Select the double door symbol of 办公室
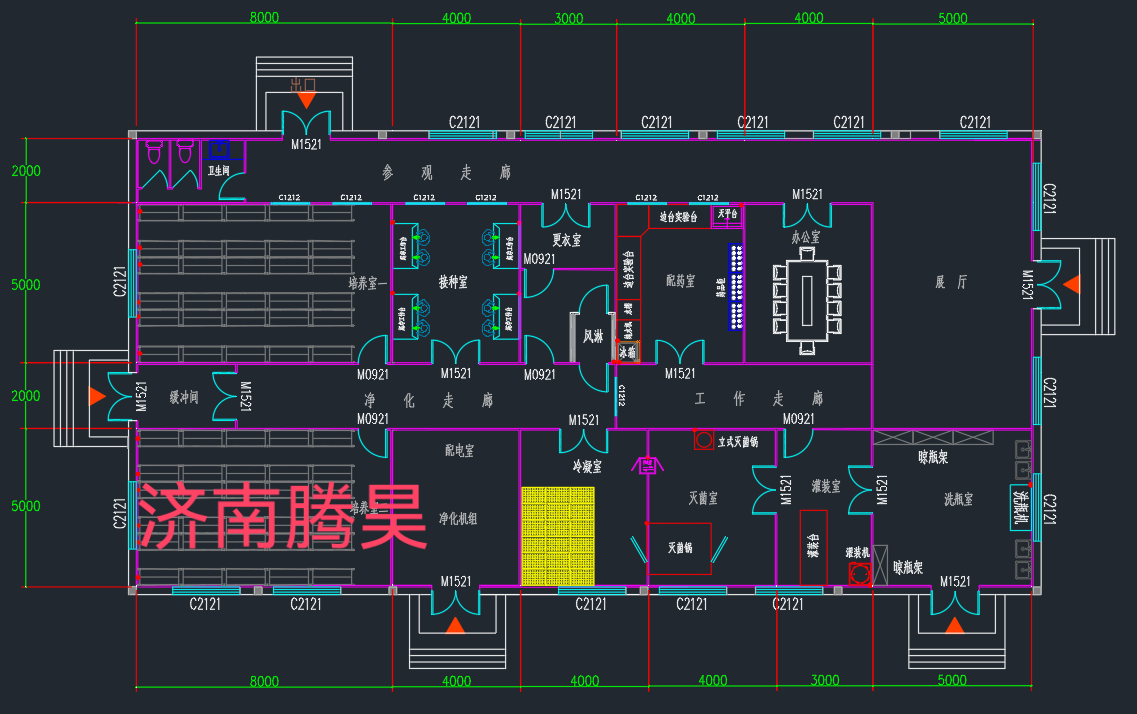The height and width of the screenshot is (714, 1137). (x=807, y=215)
